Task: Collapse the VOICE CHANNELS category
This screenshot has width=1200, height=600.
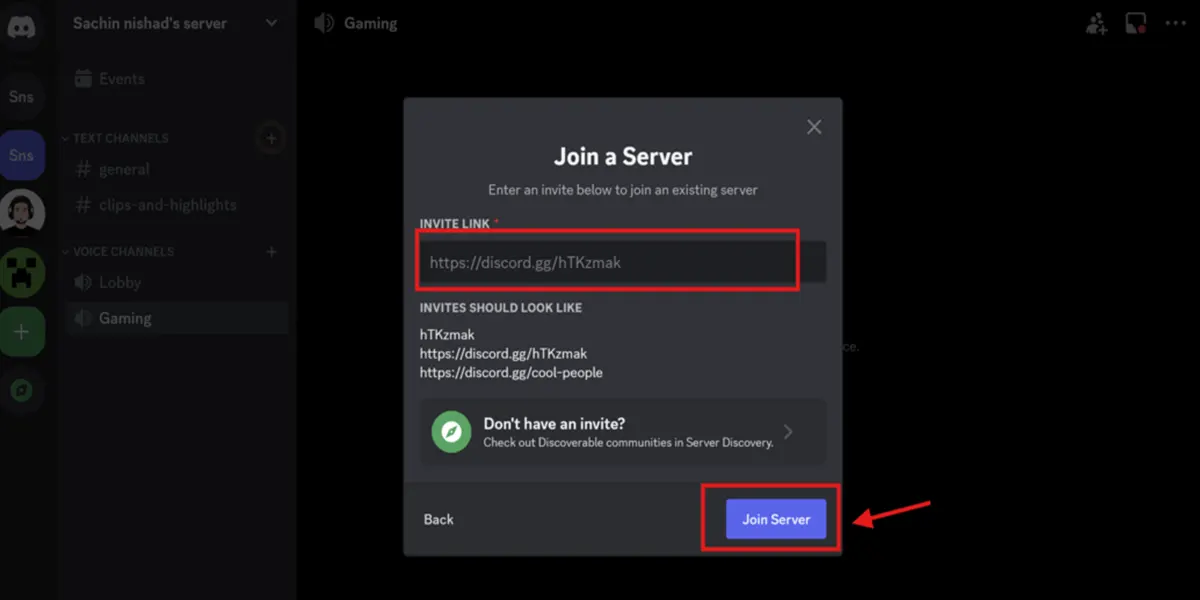Action: tap(118, 252)
